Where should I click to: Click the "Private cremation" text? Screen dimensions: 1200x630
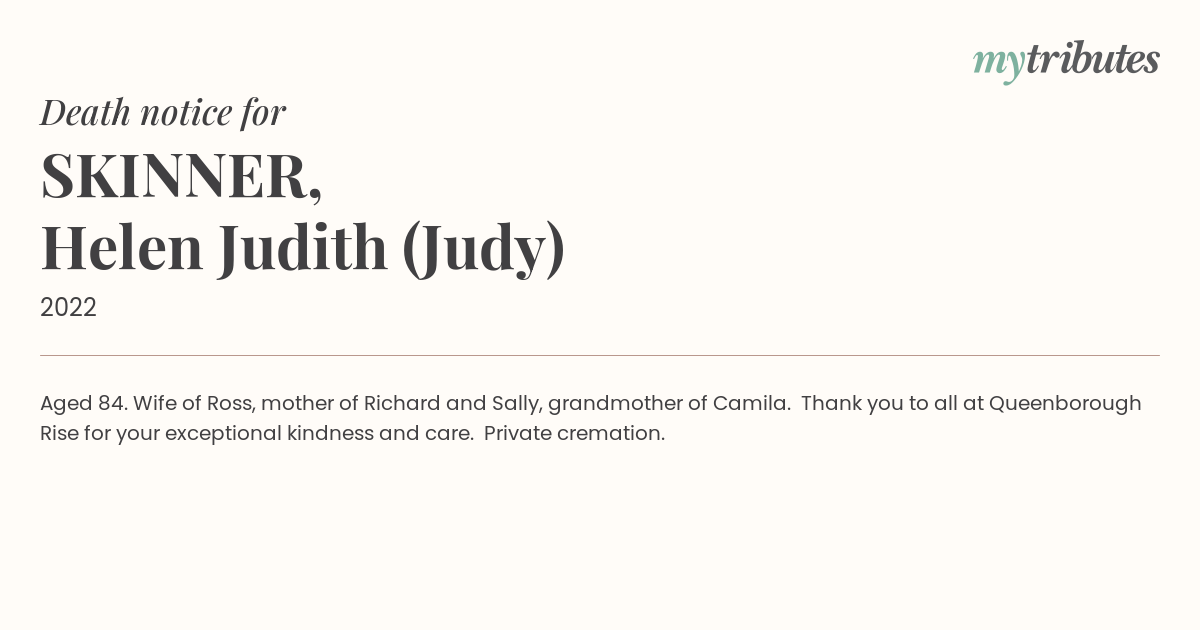(574, 434)
